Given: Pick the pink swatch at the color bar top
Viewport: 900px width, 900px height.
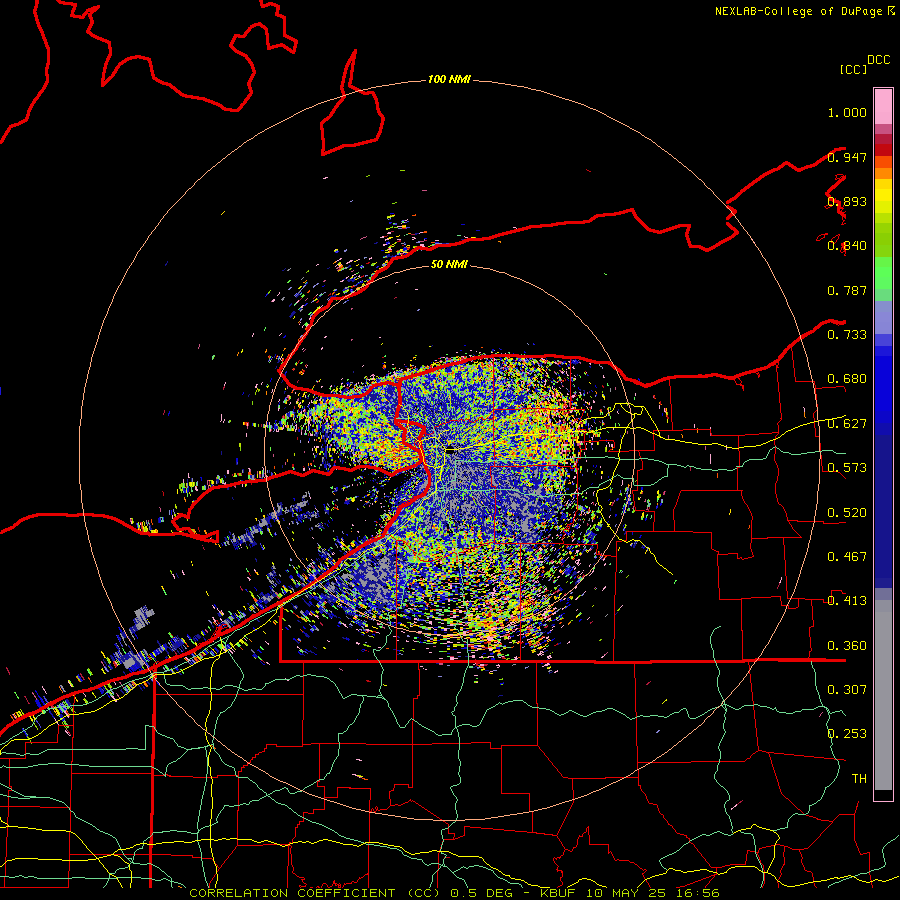Looking at the screenshot, I should point(883,106).
